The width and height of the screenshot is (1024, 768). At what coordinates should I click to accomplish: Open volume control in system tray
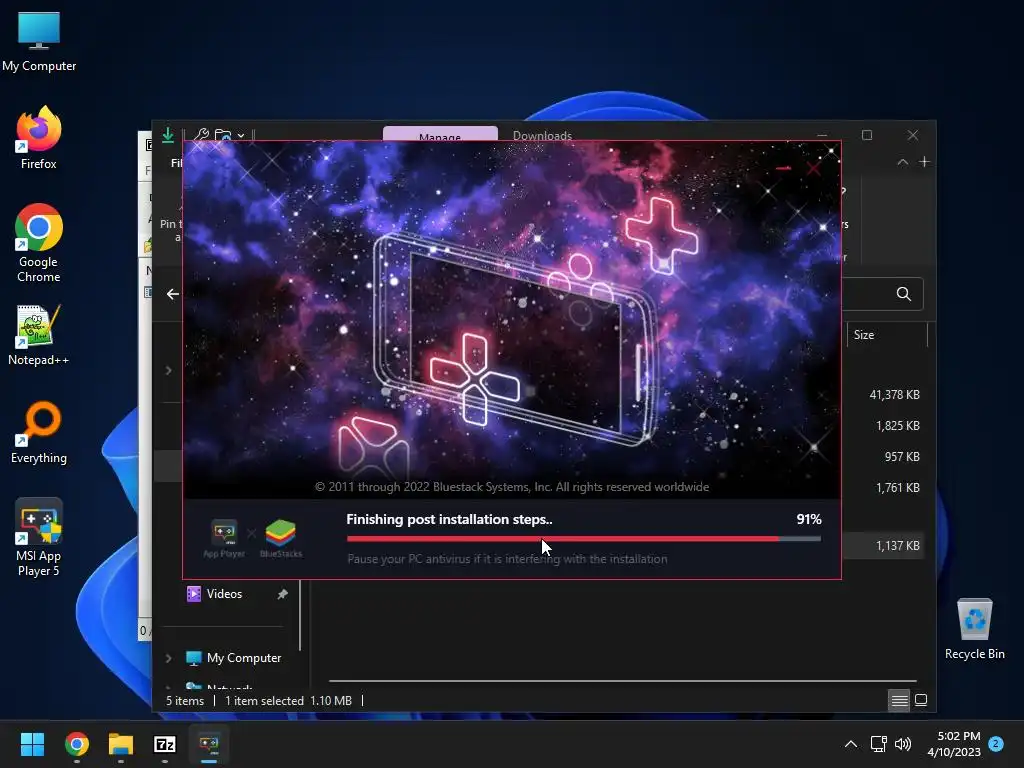pyautogui.click(x=903, y=744)
